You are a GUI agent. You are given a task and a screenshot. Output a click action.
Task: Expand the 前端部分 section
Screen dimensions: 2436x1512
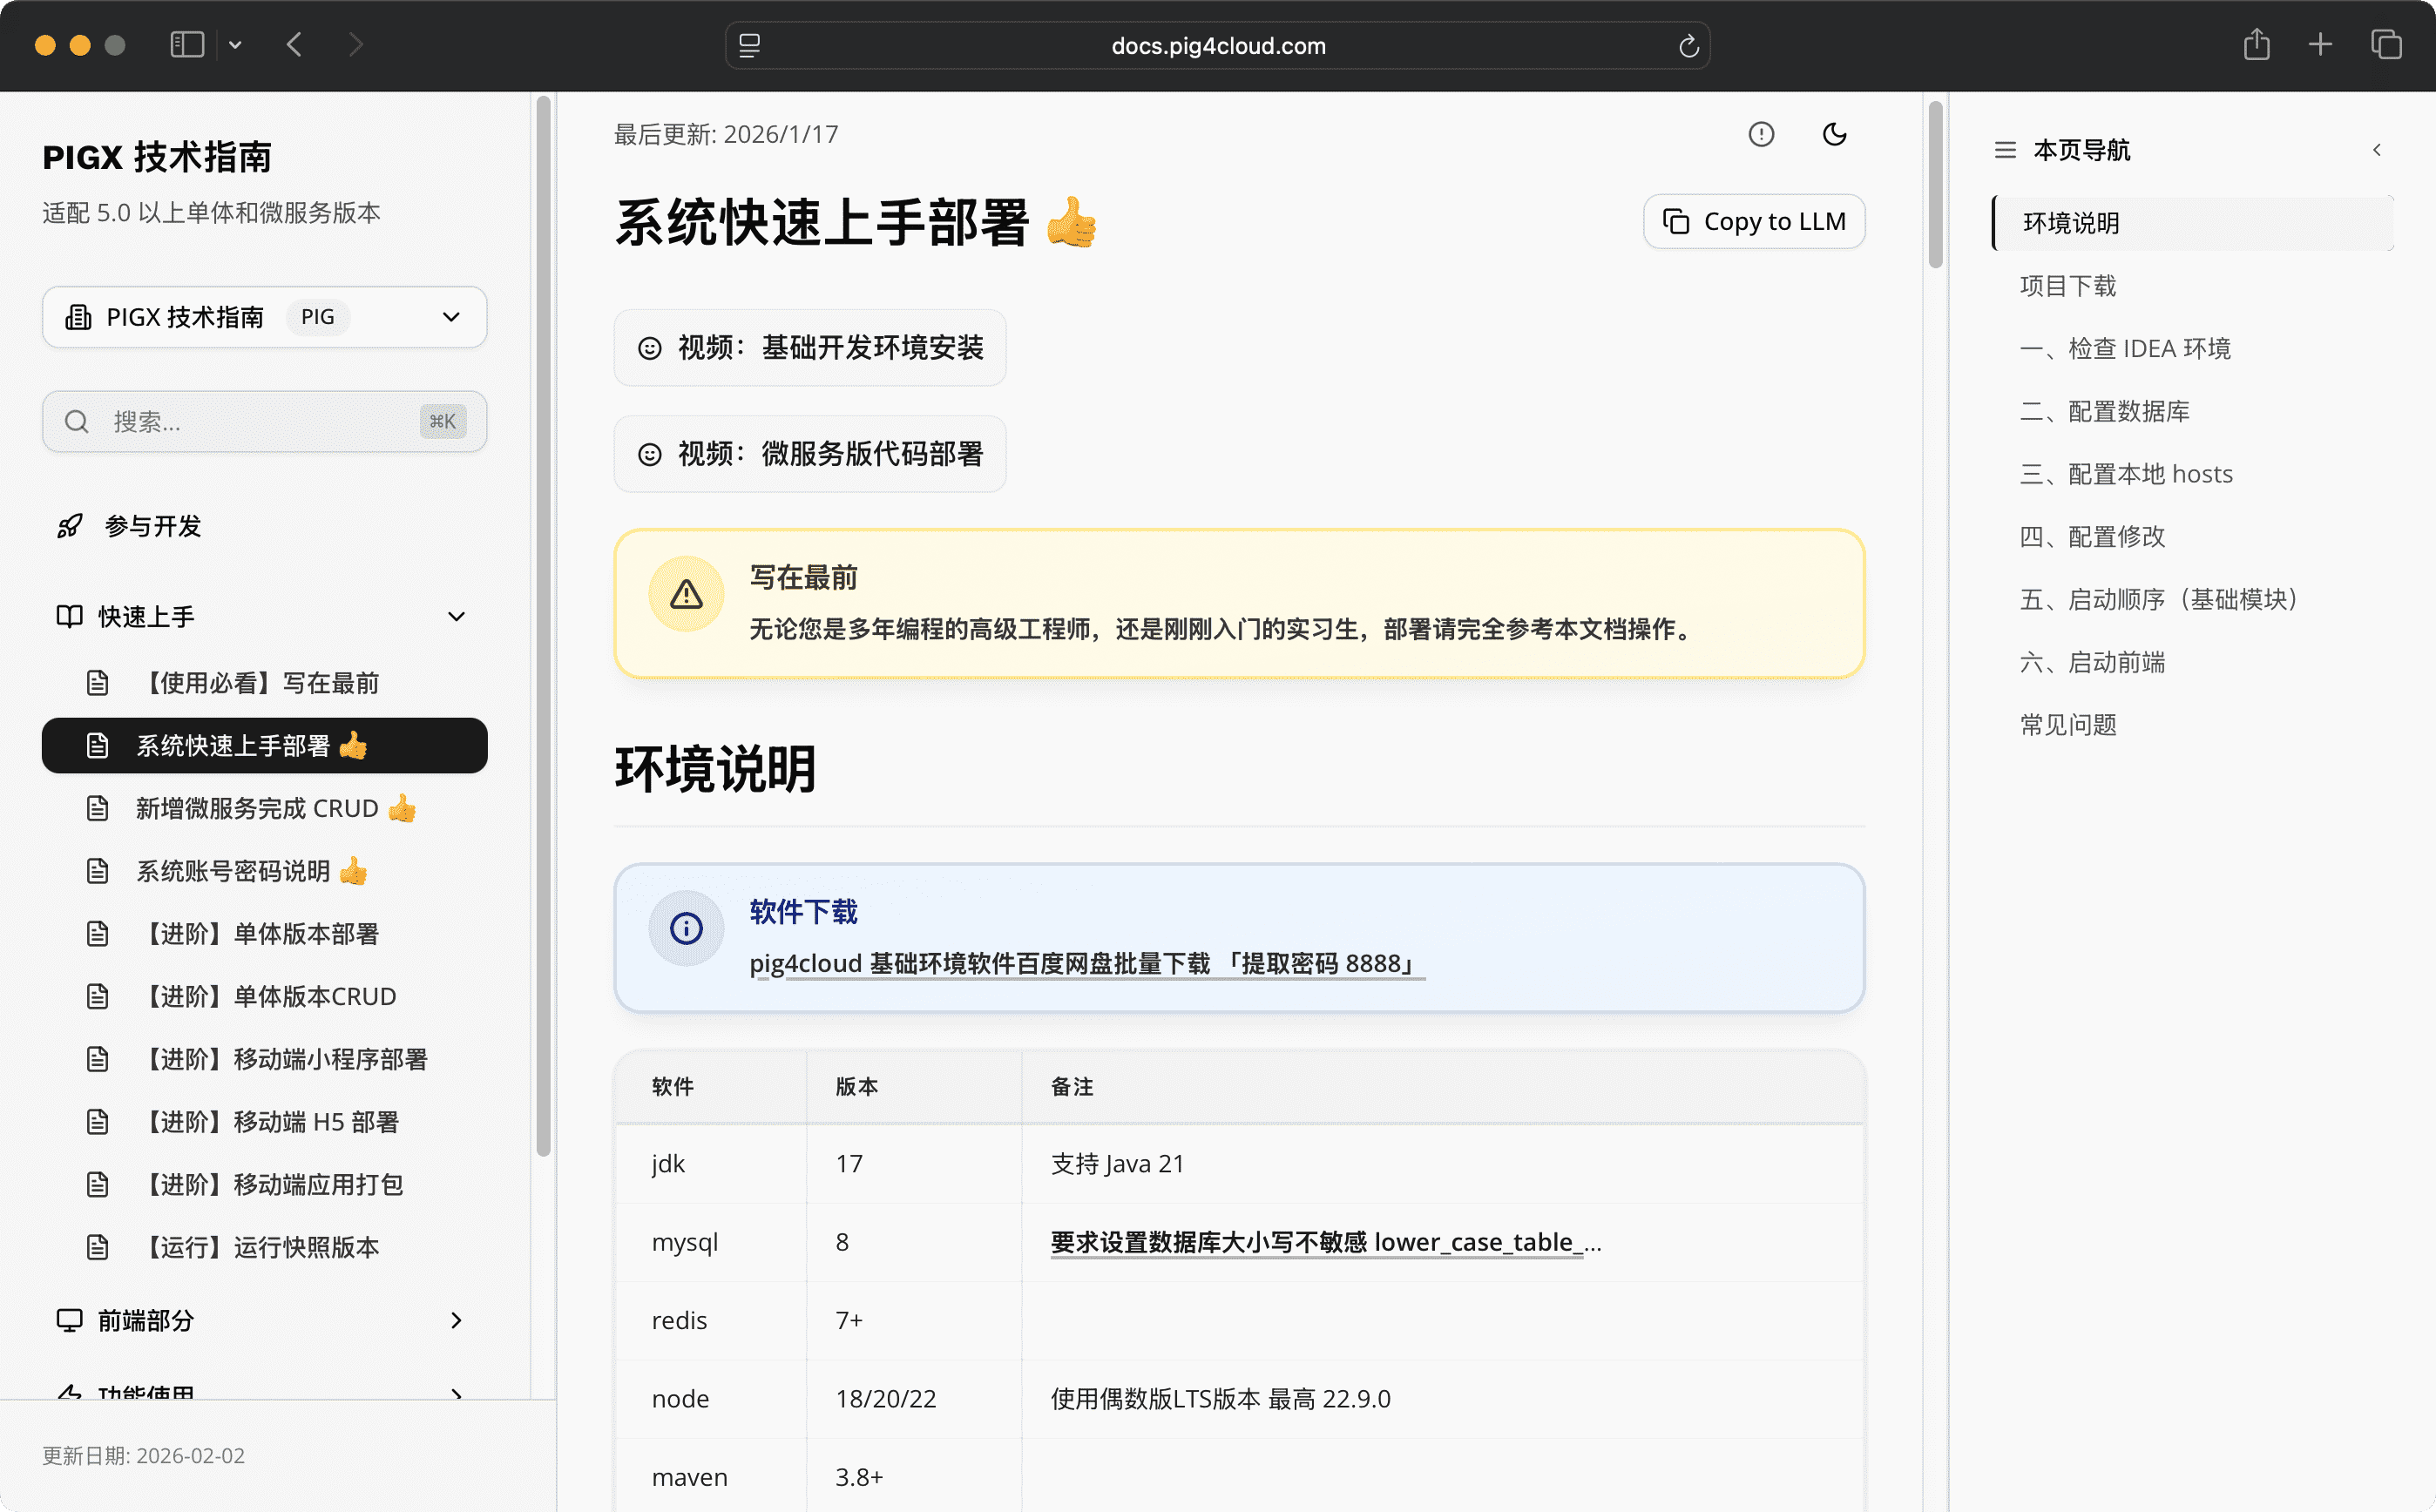coord(456,1320)
